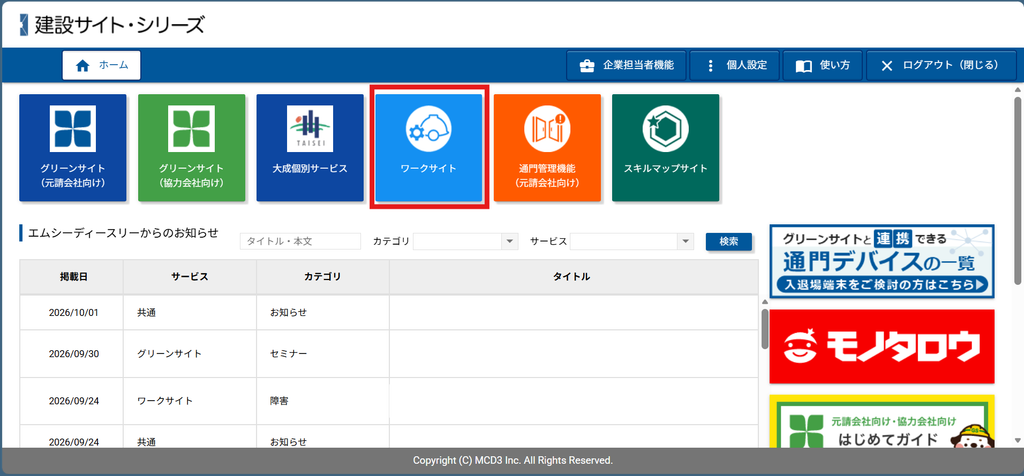Open the スキルマップサイト tile
The width and height of the screenshot is (1024, 476).
(665, 148)
